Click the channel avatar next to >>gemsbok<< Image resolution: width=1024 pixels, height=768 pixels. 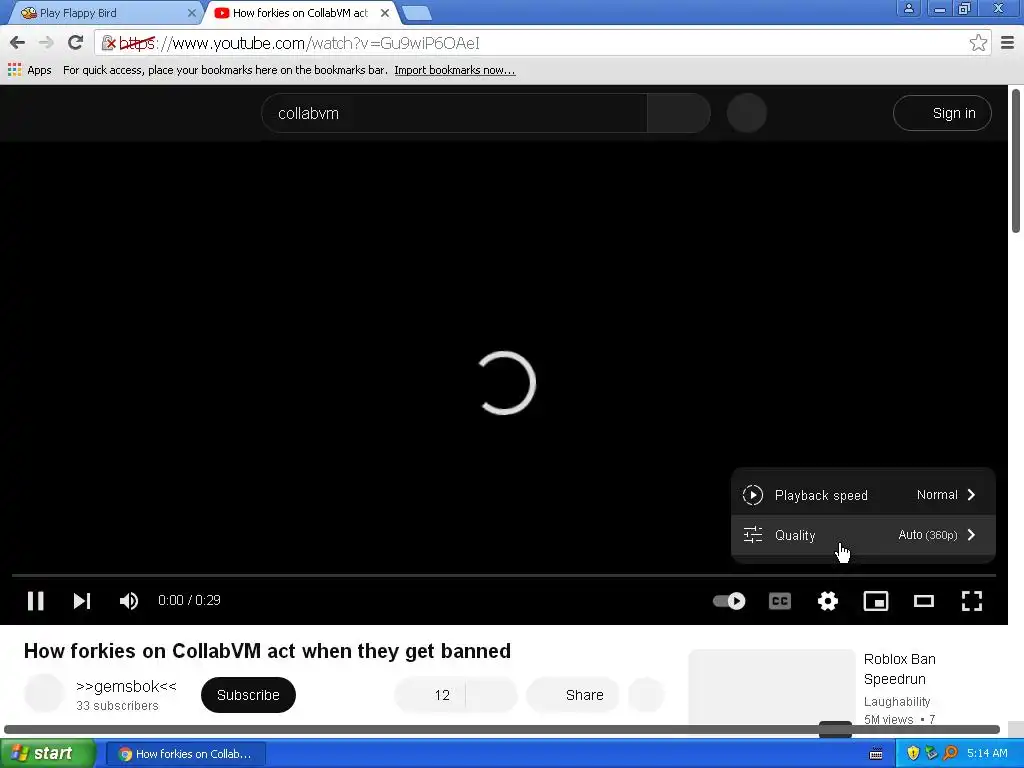[x=44, y=694]
